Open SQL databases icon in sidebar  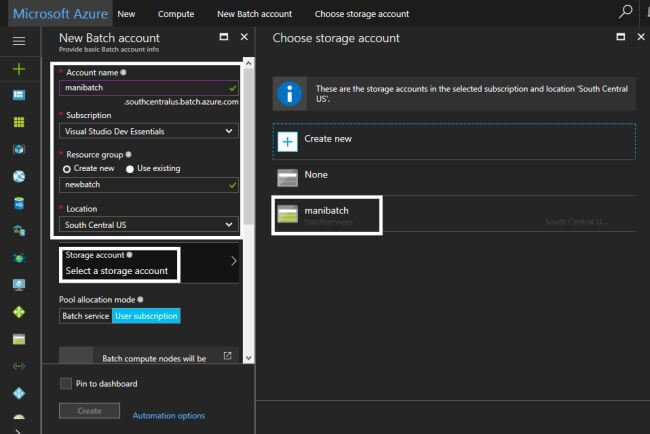(19, 204)
